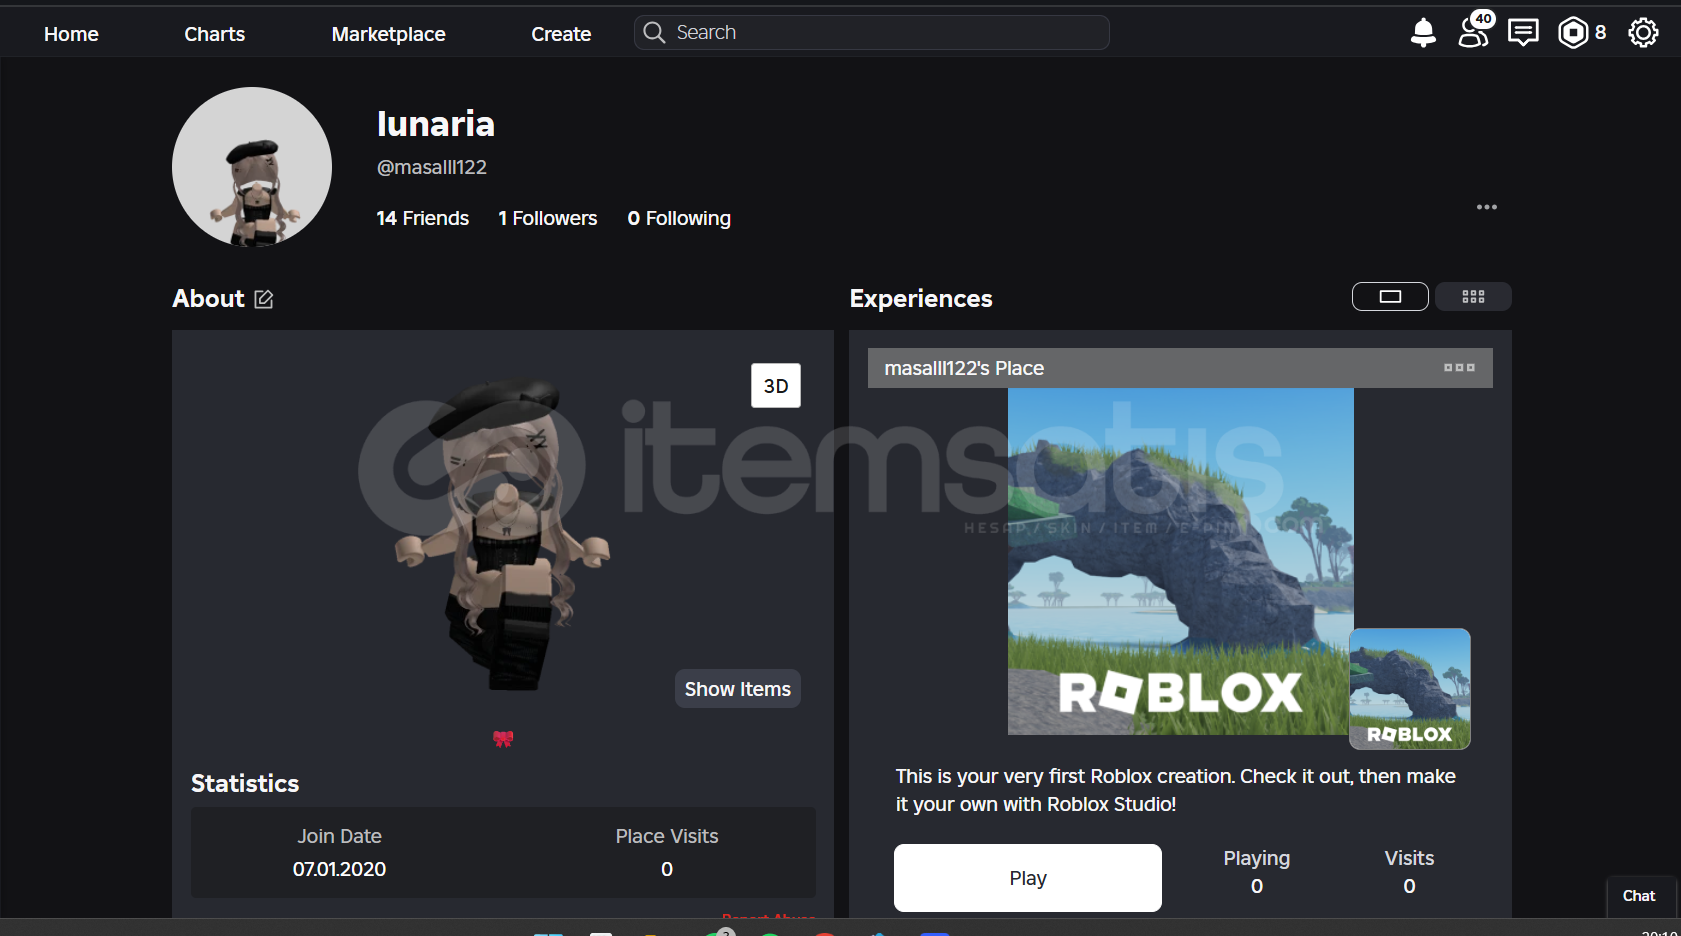Open the Chat panel button

click(x=1640, y=896)
